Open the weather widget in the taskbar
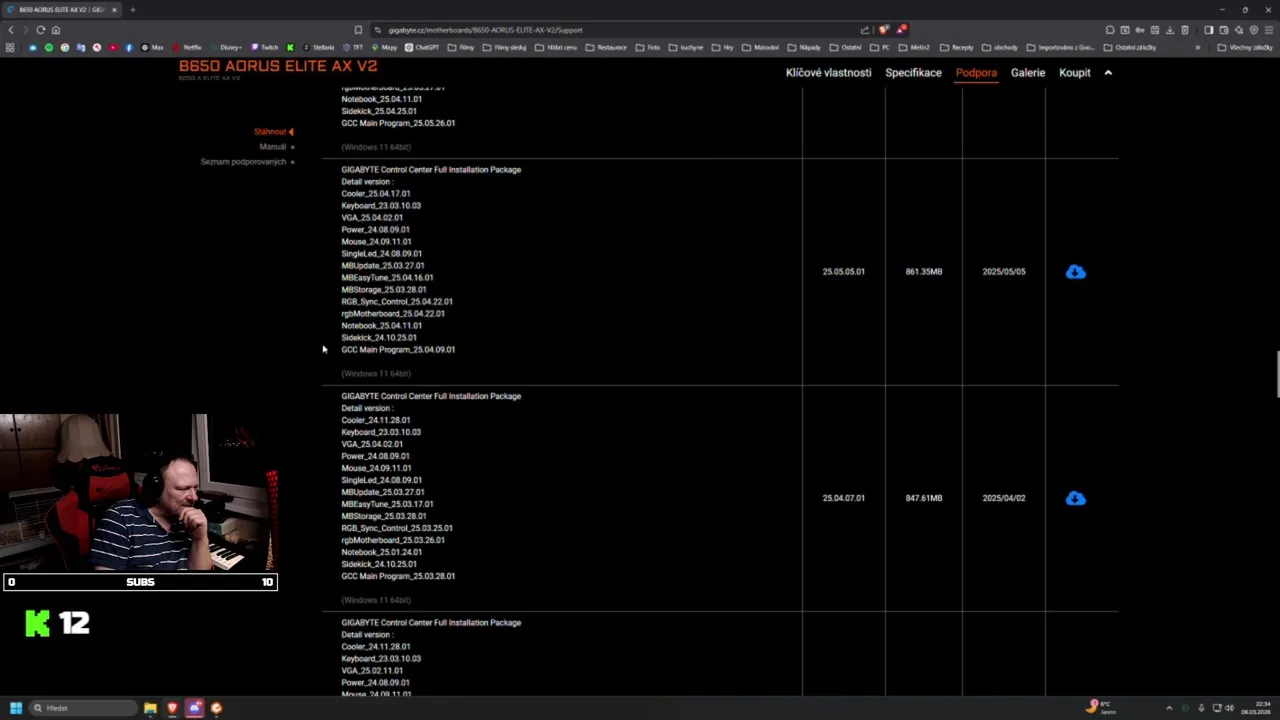The width and height of the screenshot is (1280, 720). coord(1100,708)
